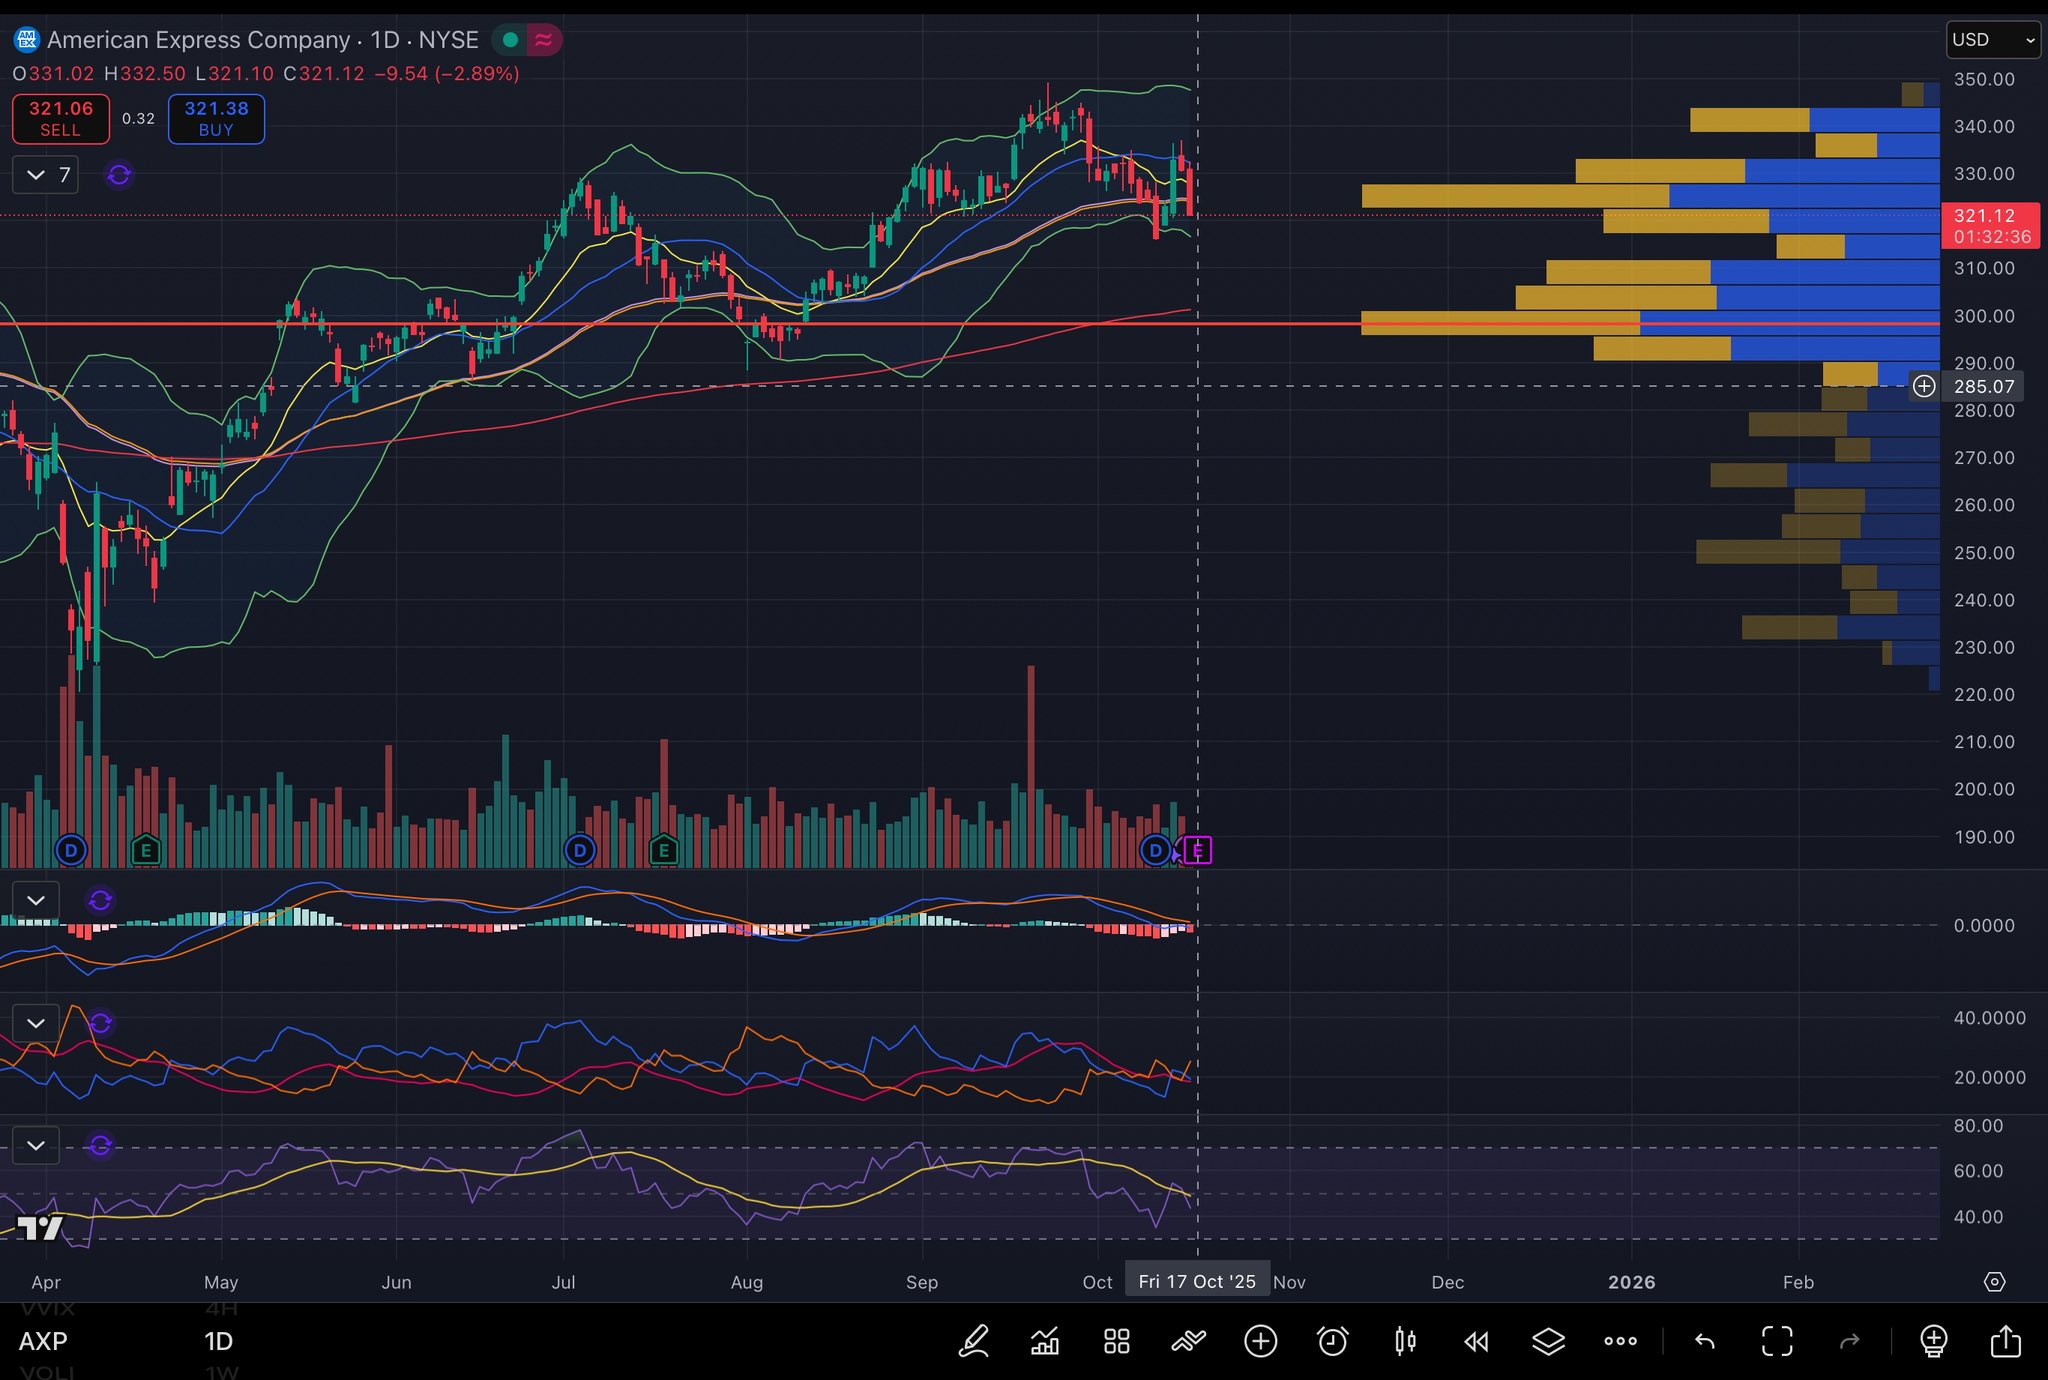Open the drawing tools pencil icon
The image size is (2048, 1380).
tap(974, 1341)
